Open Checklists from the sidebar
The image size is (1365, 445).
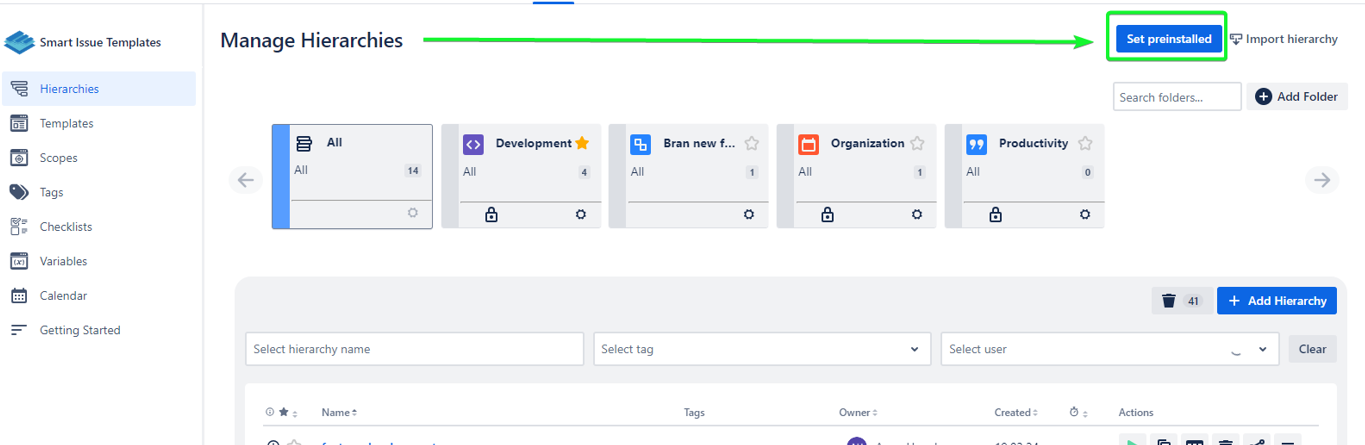(66, 227)
